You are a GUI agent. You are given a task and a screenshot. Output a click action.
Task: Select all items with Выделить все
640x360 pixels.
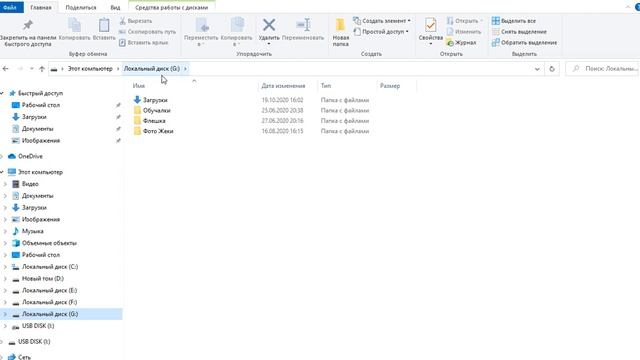tap(514, 21)
